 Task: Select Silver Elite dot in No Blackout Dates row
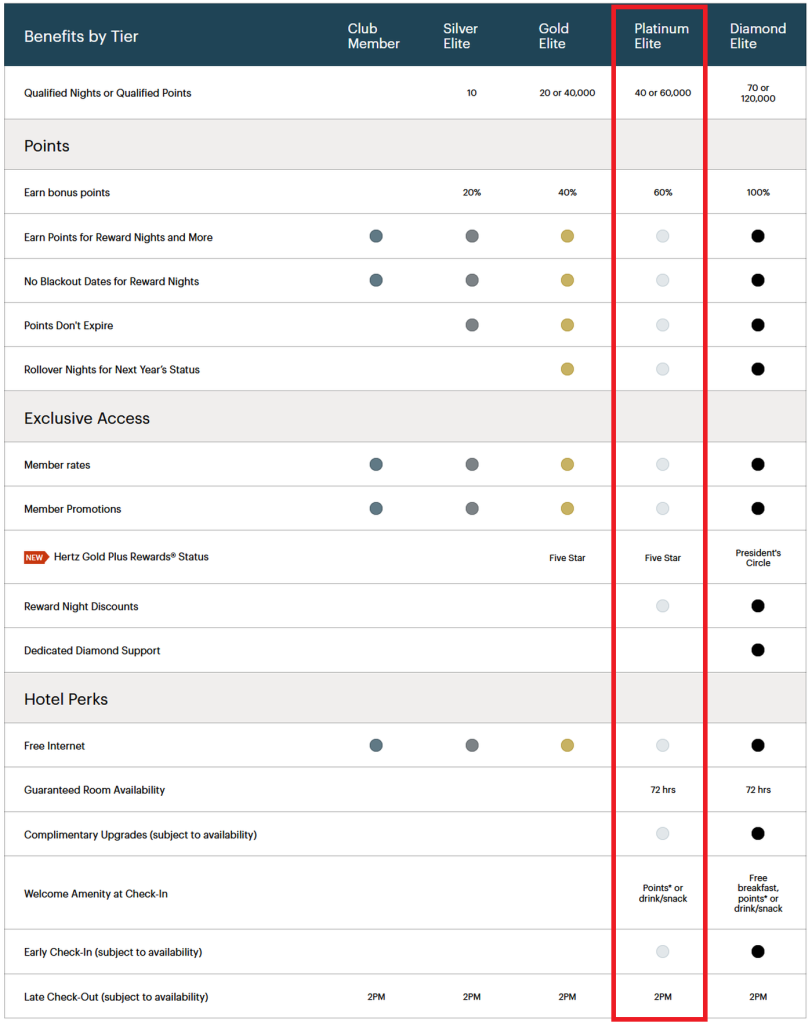(472, 280)
